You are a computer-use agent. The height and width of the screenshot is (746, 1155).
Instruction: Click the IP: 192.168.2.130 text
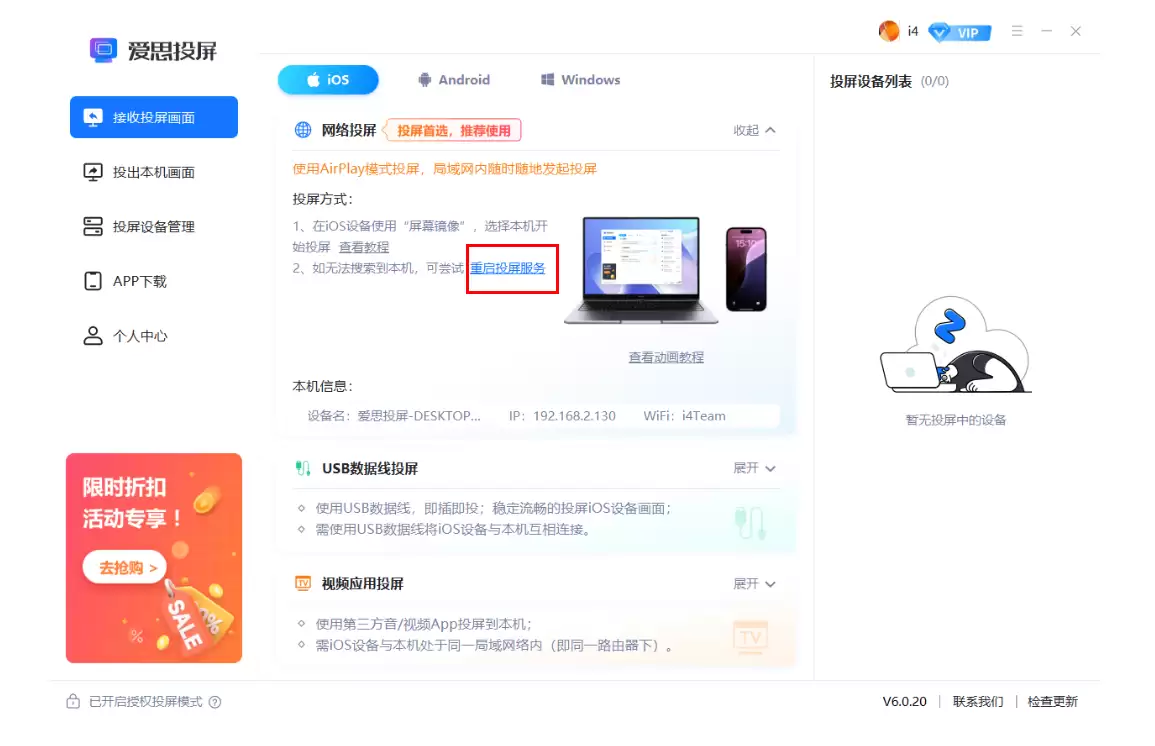[562, 416]
